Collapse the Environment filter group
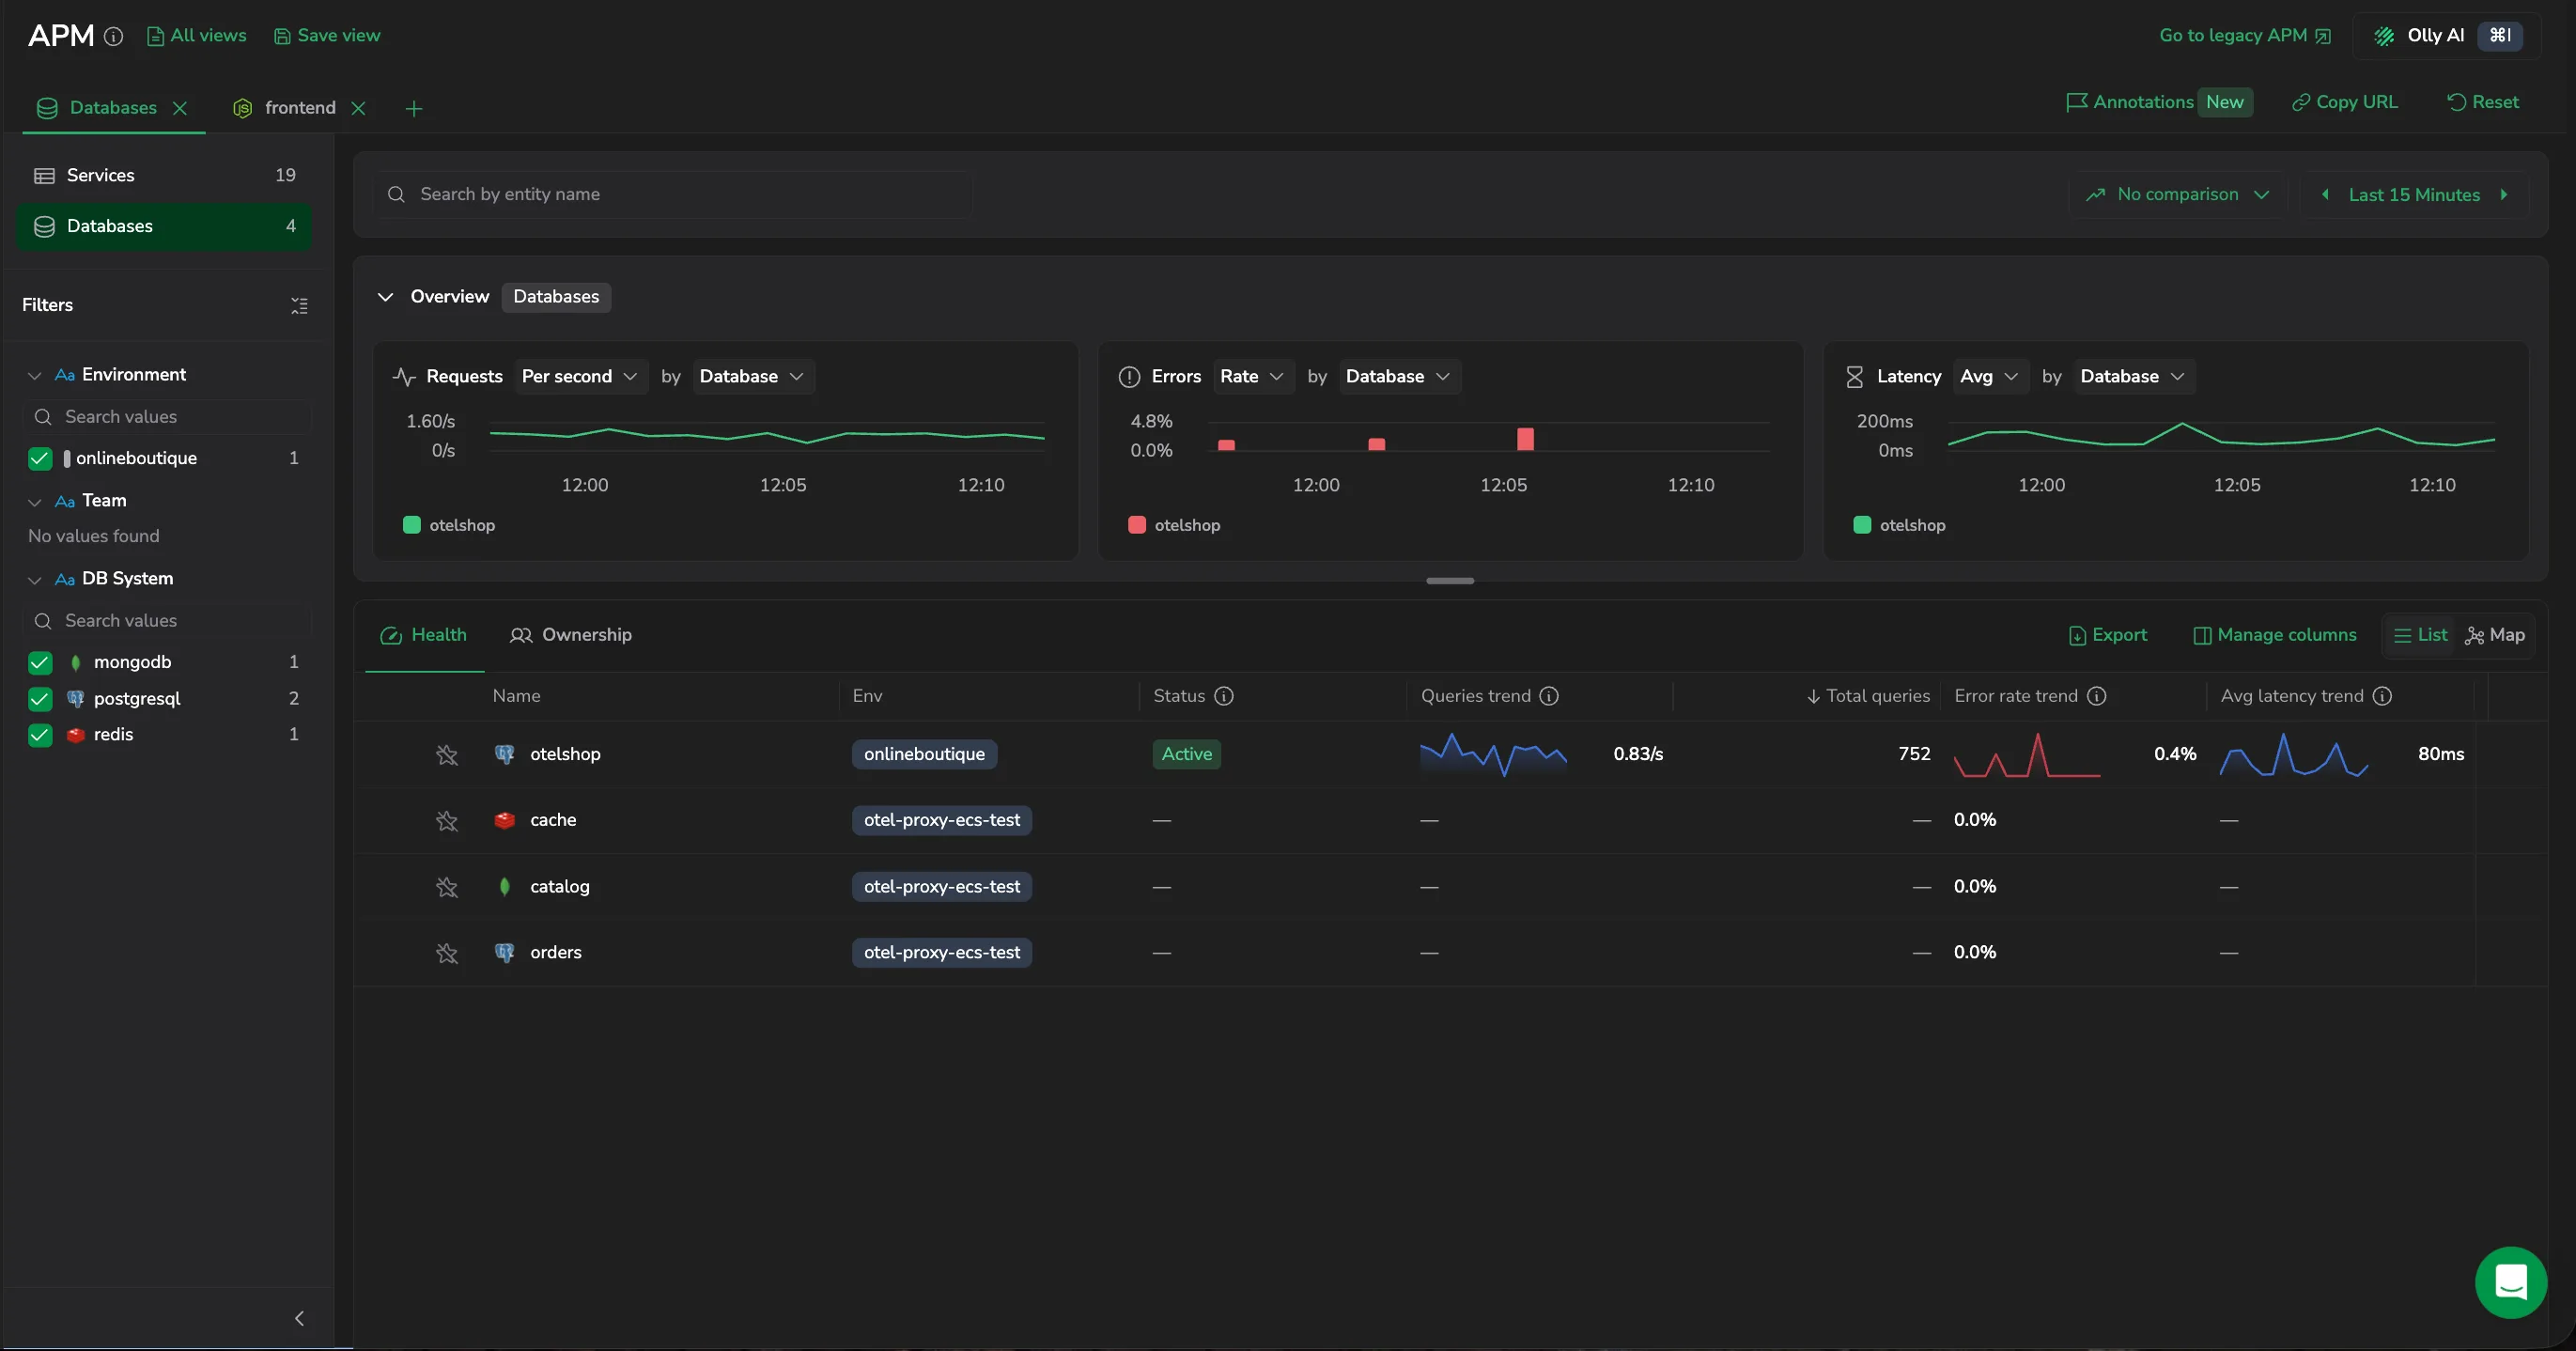The height and width of the screenshot is (1351, 2576). pyautogui.click(x=35, y=376)
